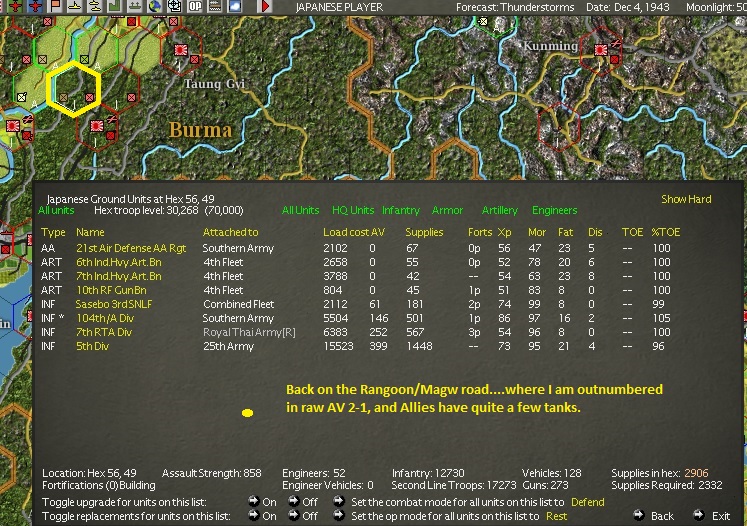The width and height of the screenshot is (747, 526).
Task: Sort list by Name column header
Action: [x=90, y=232]
